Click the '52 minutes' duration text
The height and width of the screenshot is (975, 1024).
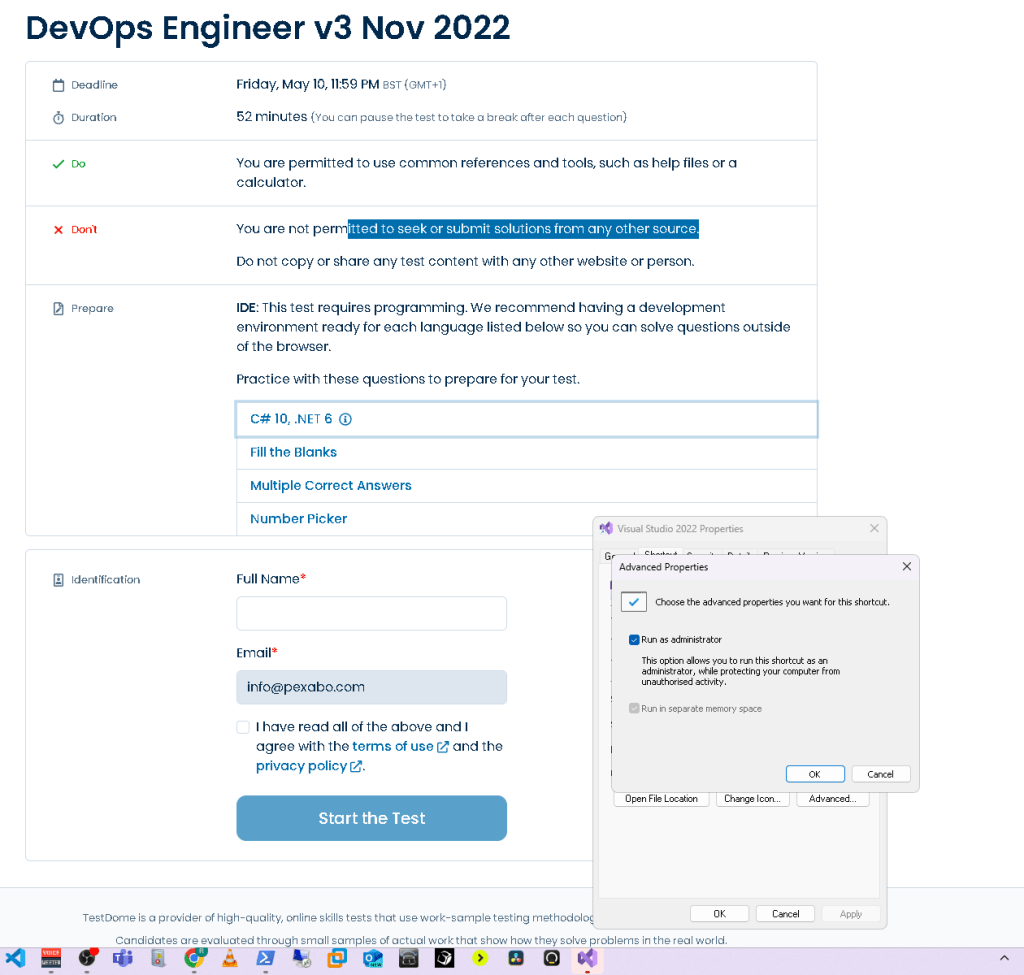pyautogui.click(x=272, y=116)
